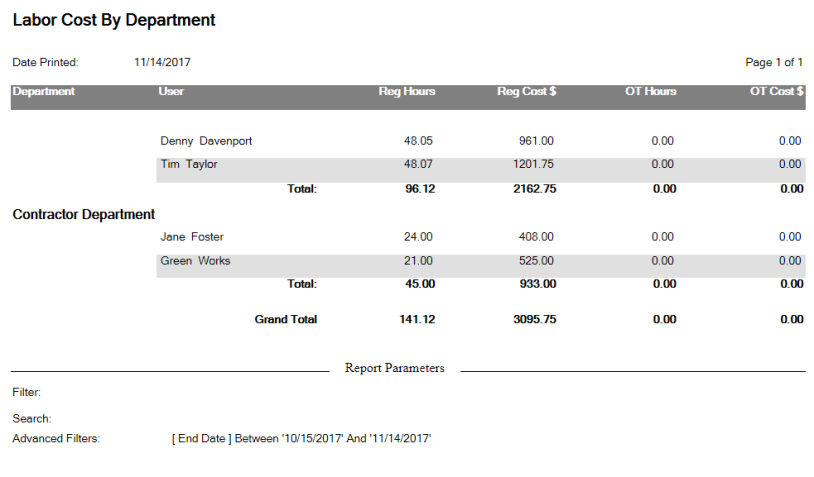Click the Grand Total label
The height and width of the screenshot is (477, 814).
pyautogui.click(x=286, y=319)
